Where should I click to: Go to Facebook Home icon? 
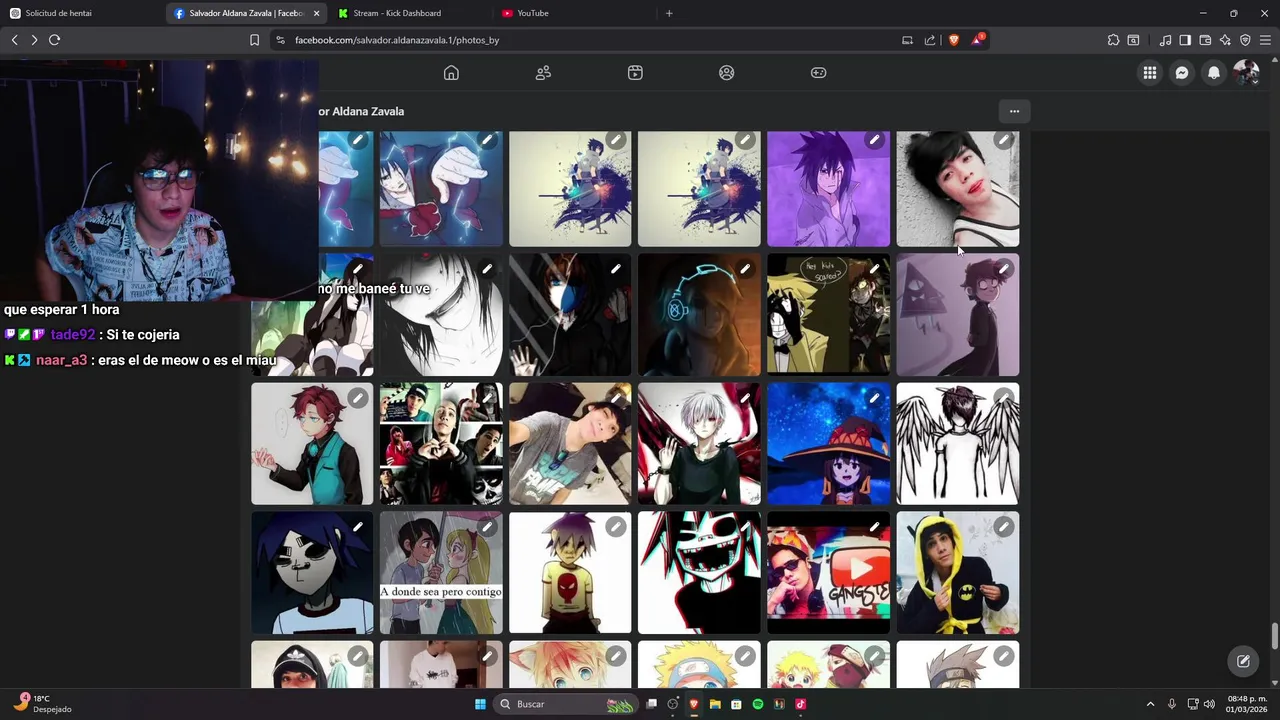[x=451, y=73]
